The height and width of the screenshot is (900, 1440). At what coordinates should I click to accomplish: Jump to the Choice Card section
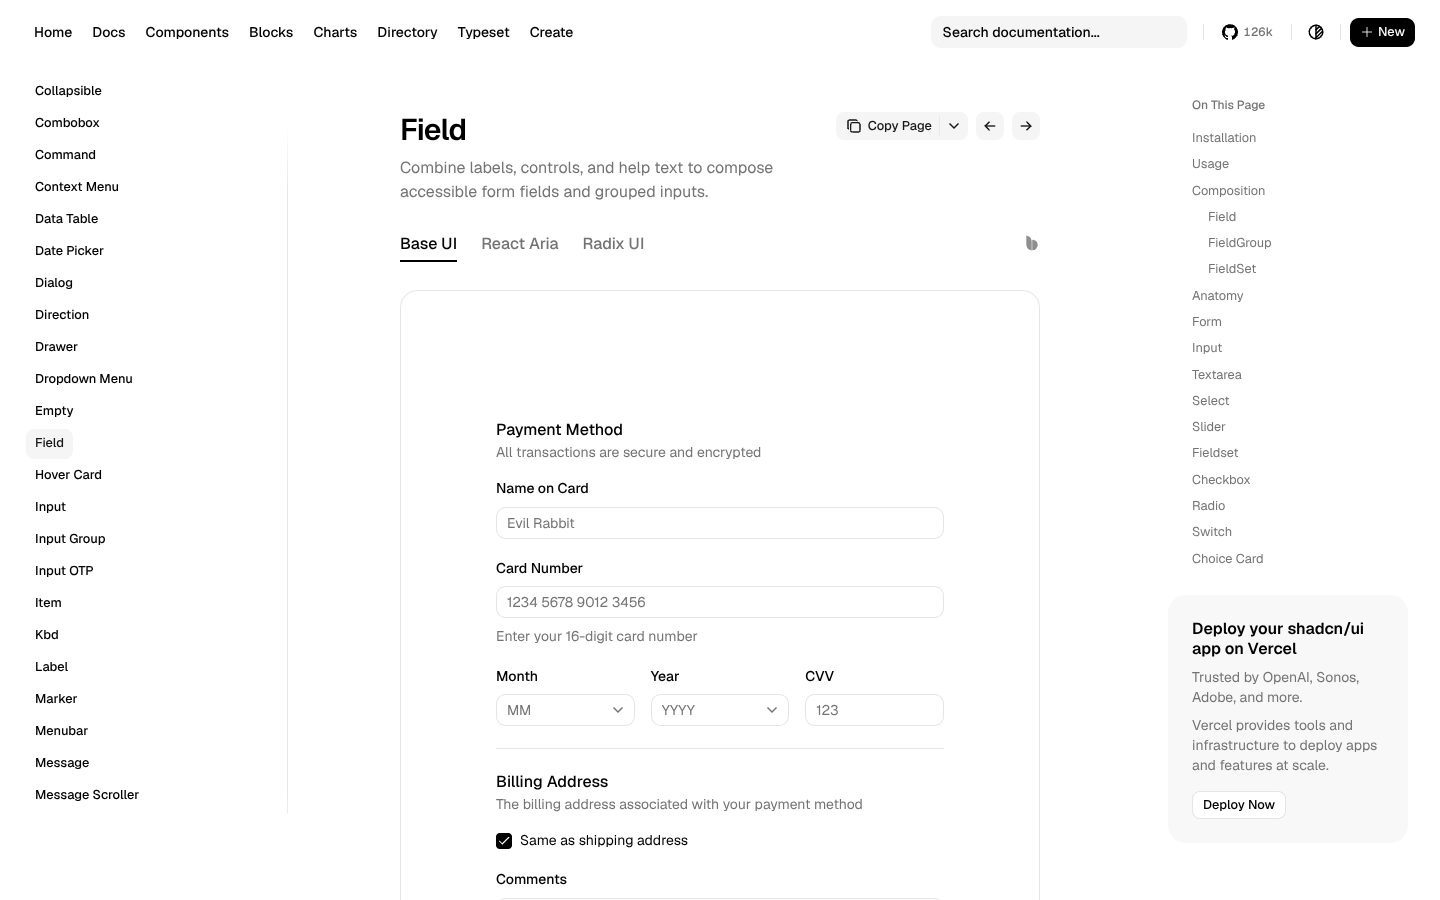(1227, 559)
